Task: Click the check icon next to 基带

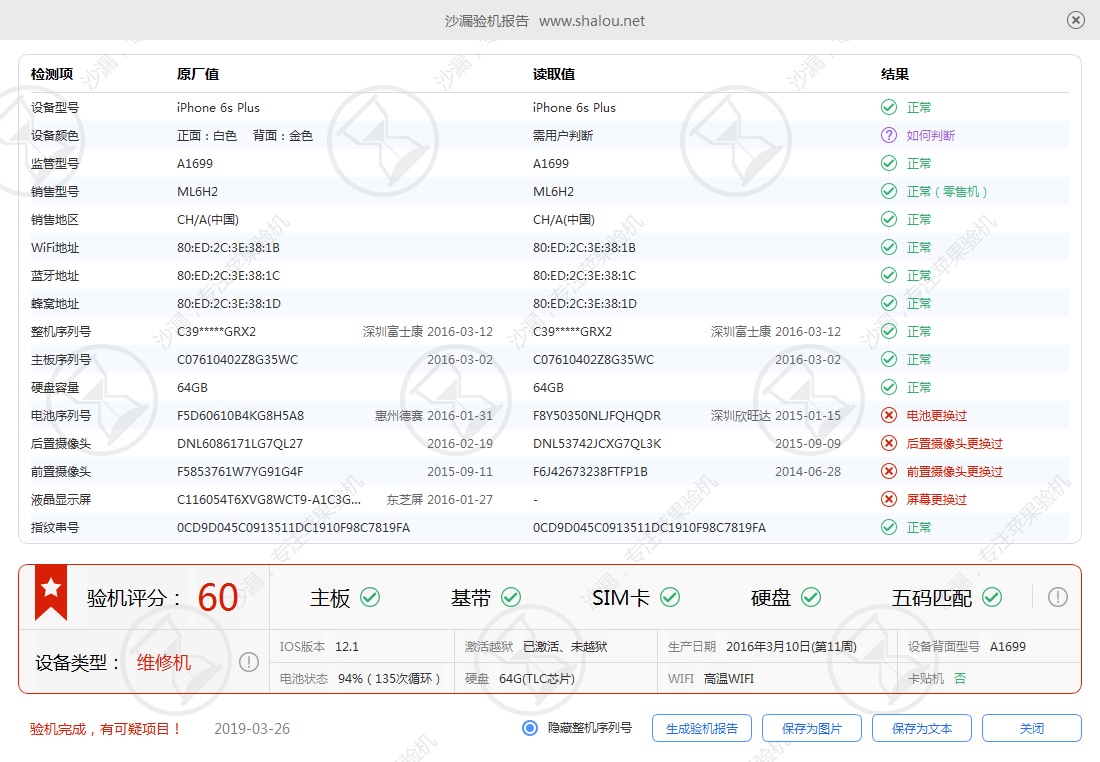Action: (x=511, y=597)
